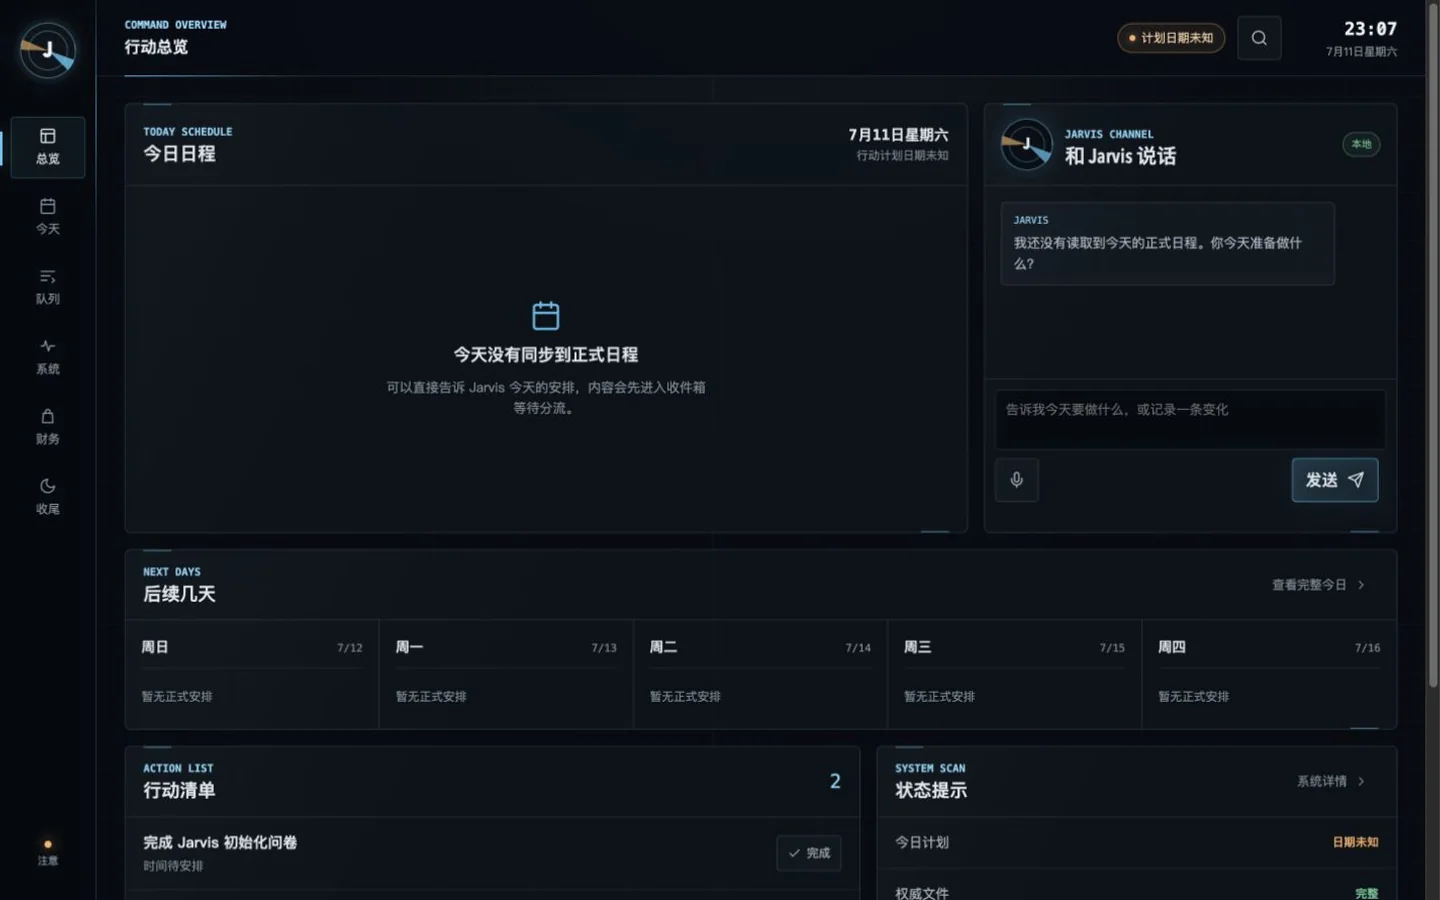Click the 今日计划 status row label

click(x=922, y=842)
